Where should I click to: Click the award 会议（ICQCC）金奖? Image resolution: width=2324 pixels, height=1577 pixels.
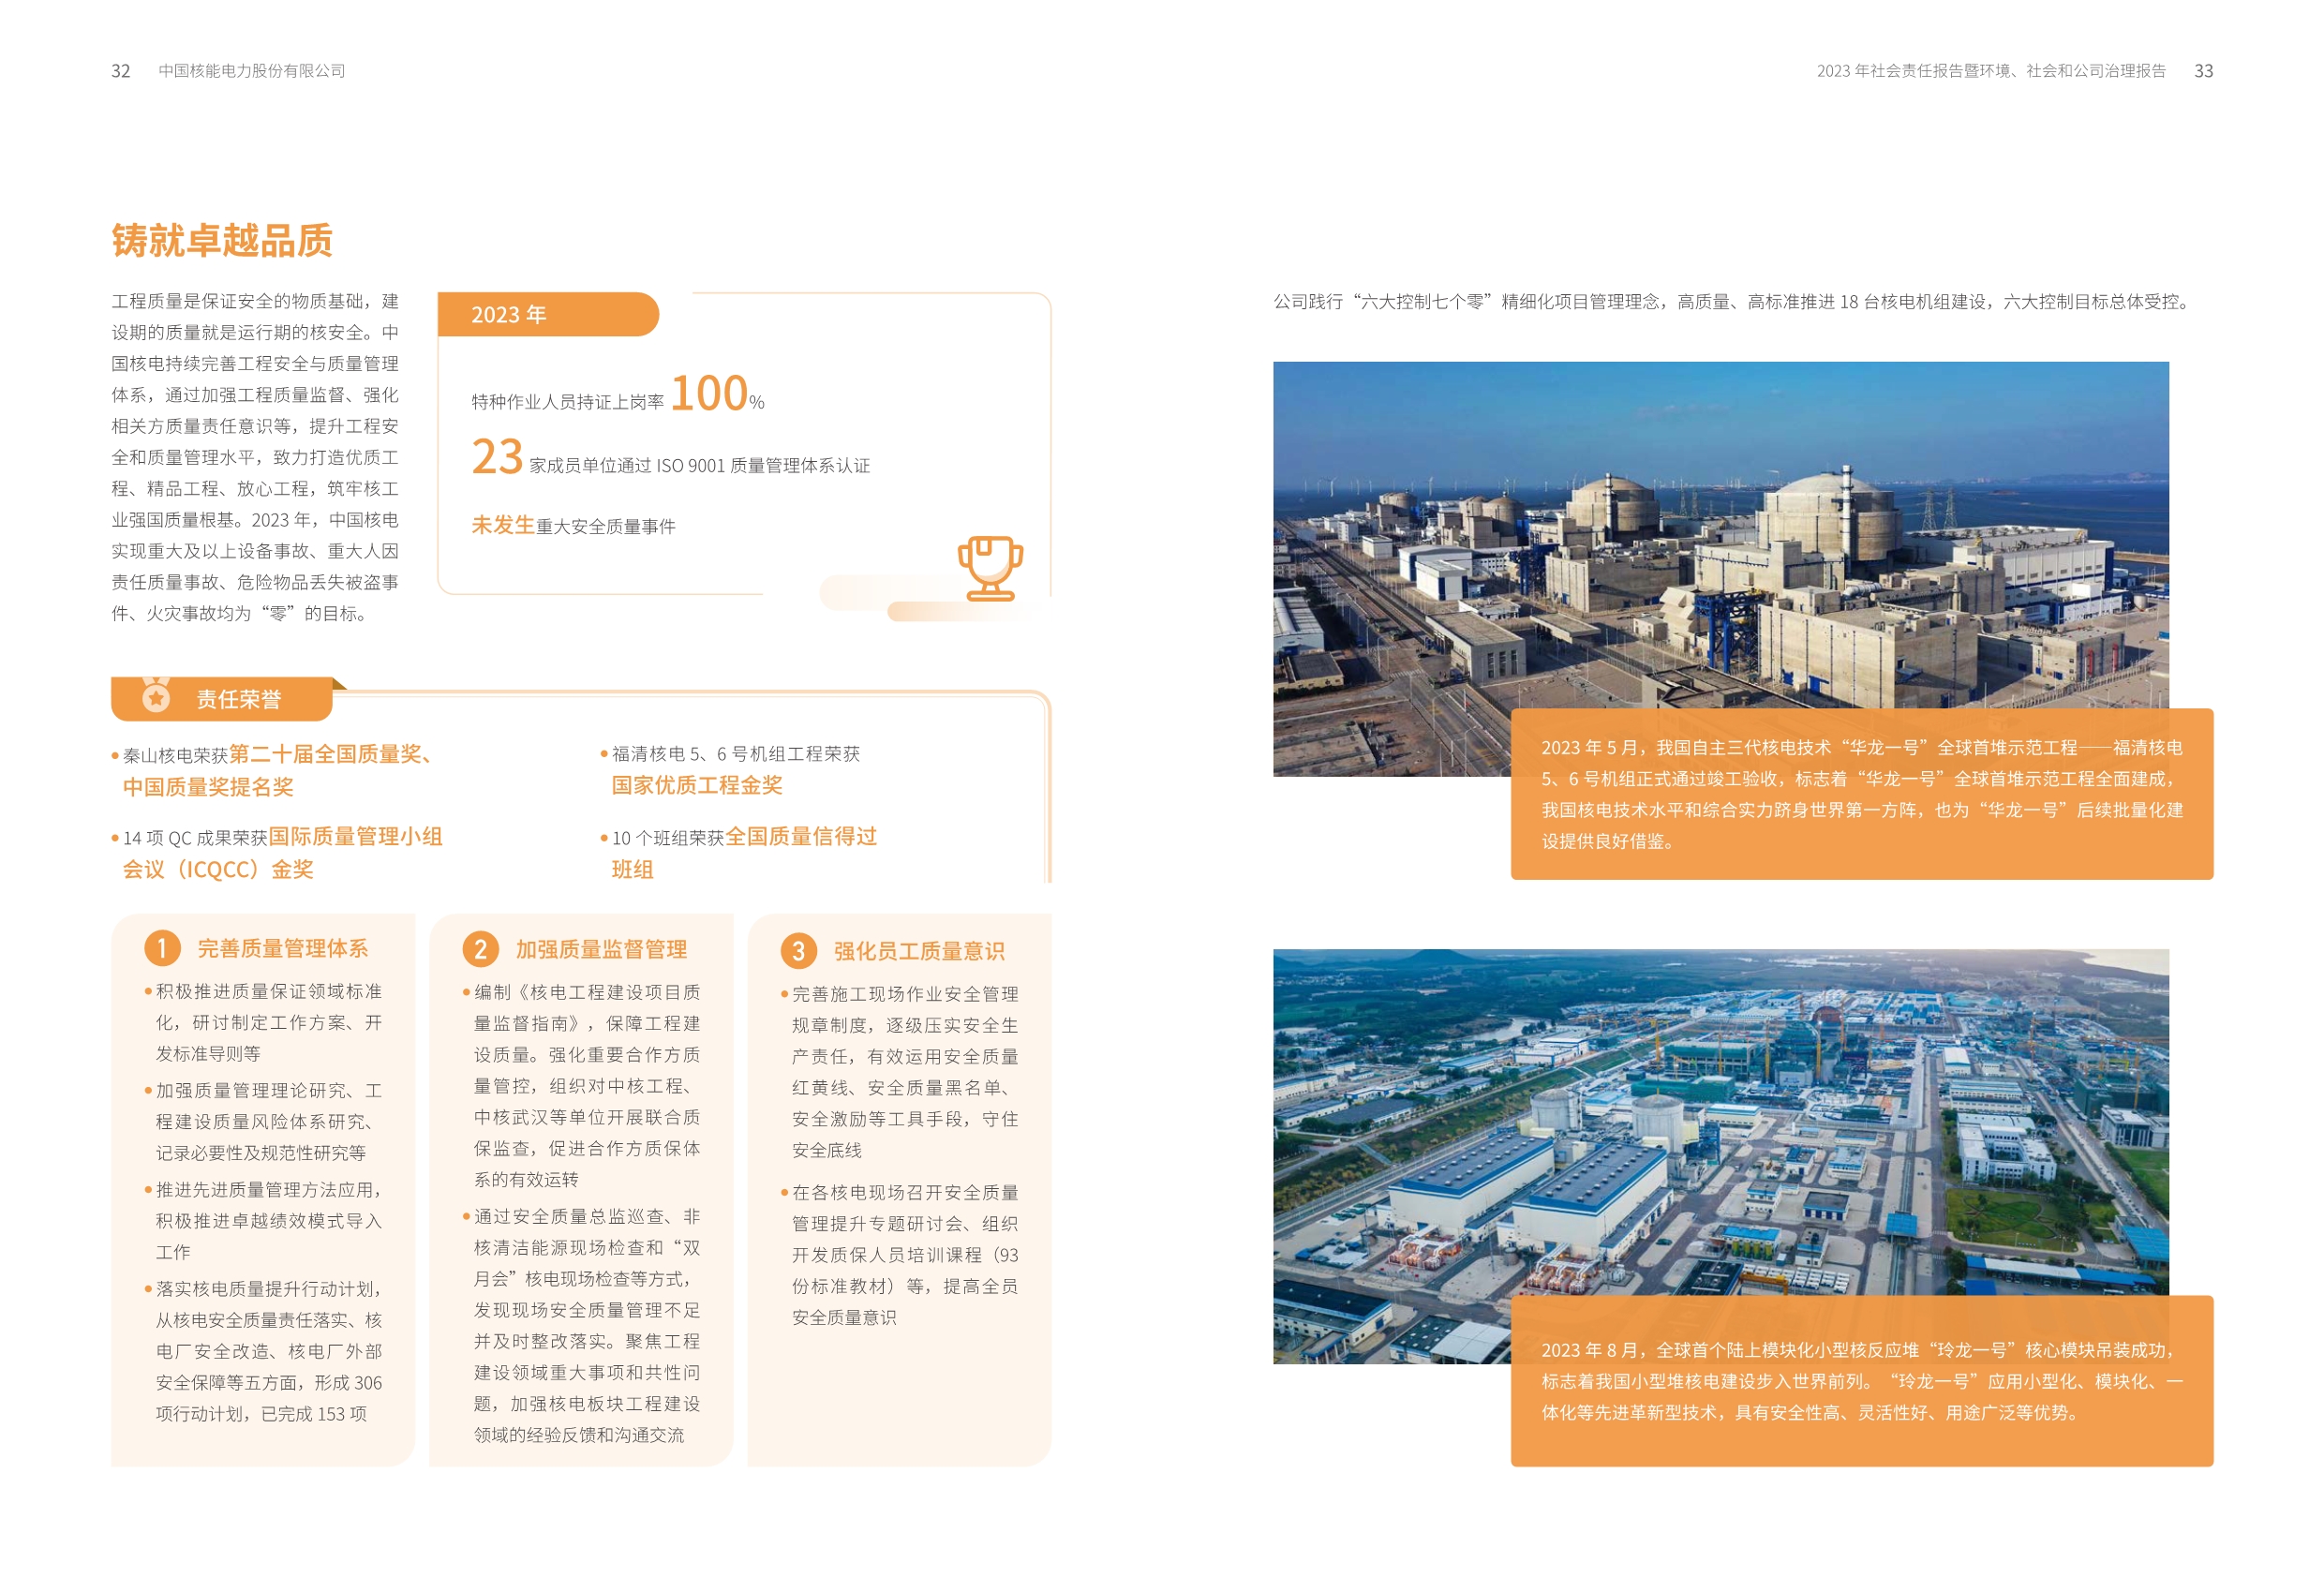click(218, 870)
